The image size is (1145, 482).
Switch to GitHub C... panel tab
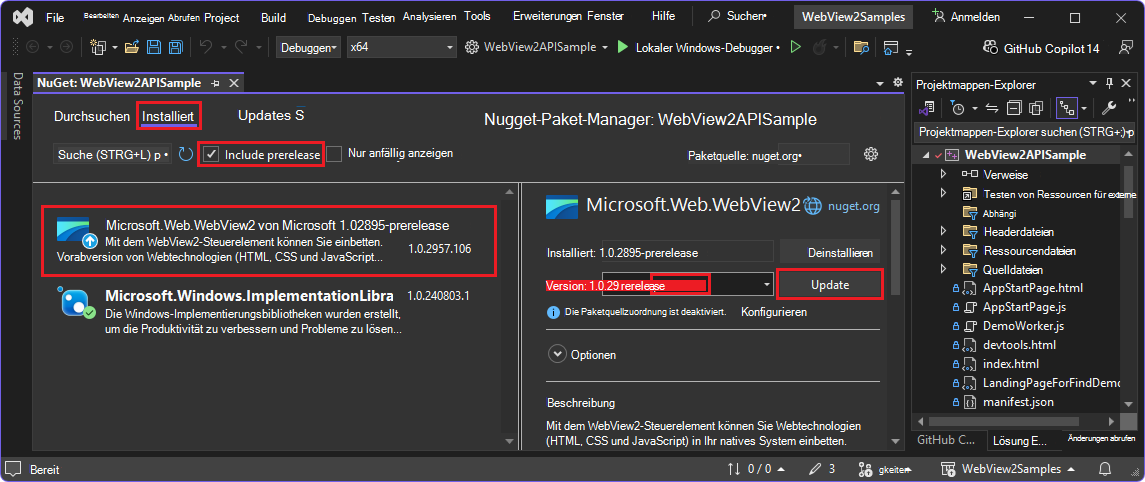tap(946, 440)
